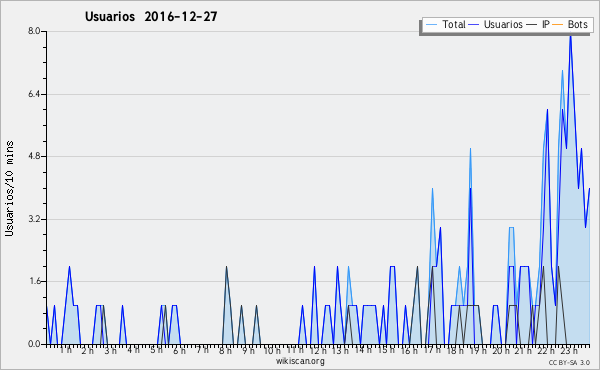
Task: Click the 'CC BY-SA 3.0' license text
Action: tap(569, 363)
